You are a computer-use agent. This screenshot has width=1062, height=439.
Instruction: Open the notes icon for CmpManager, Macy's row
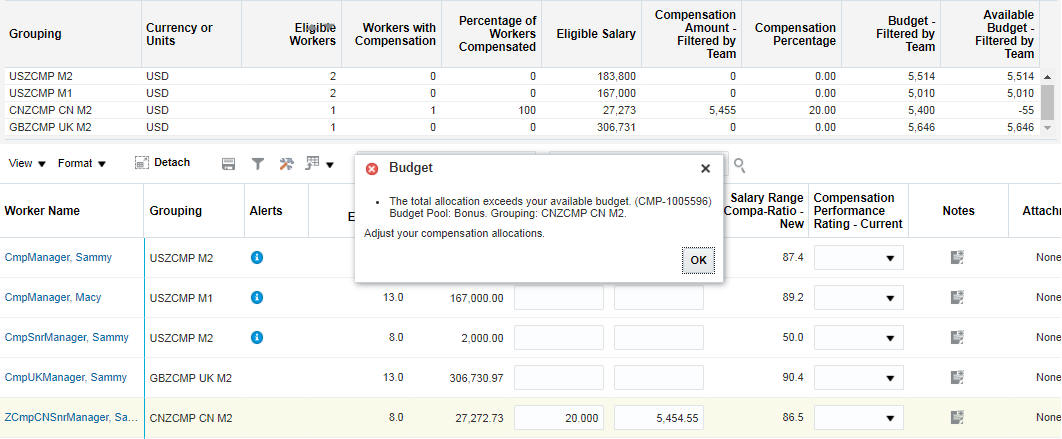[x=957, y=297]
